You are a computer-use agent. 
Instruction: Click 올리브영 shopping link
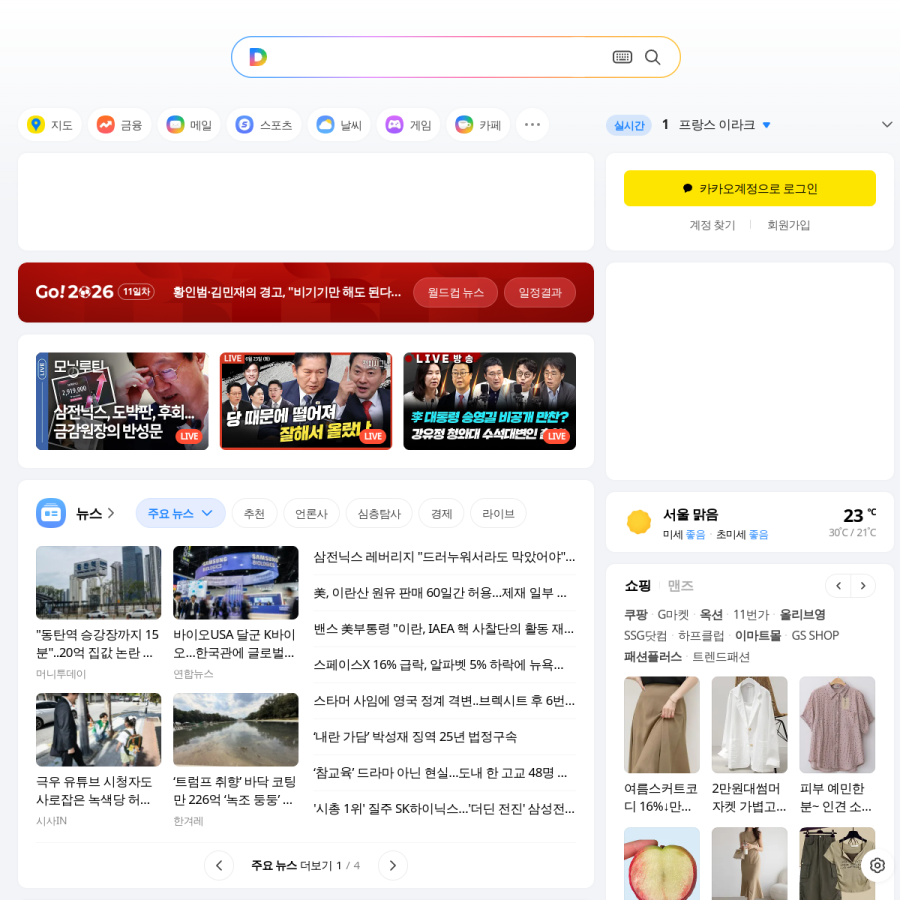pyautogui.click(x=802, y=614)
